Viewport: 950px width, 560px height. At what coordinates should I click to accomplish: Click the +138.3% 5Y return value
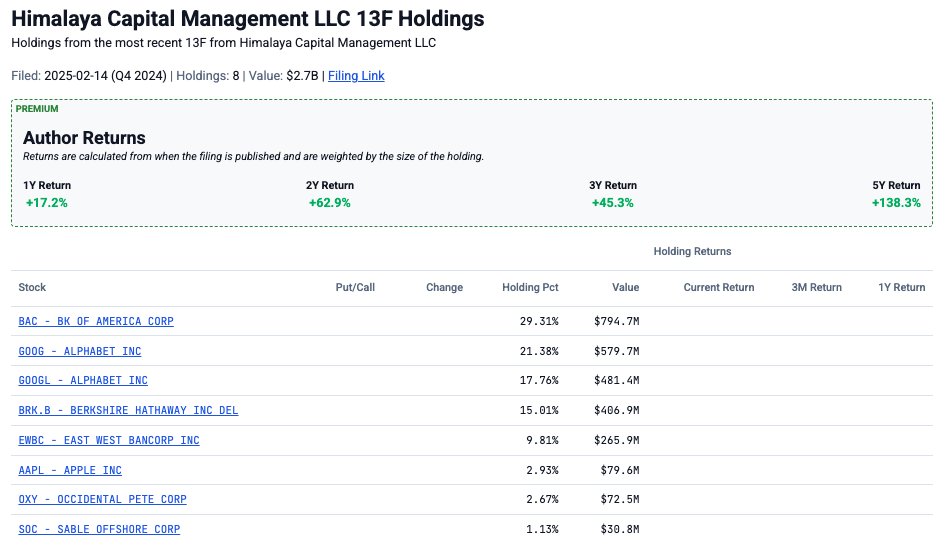coord(896,203)
